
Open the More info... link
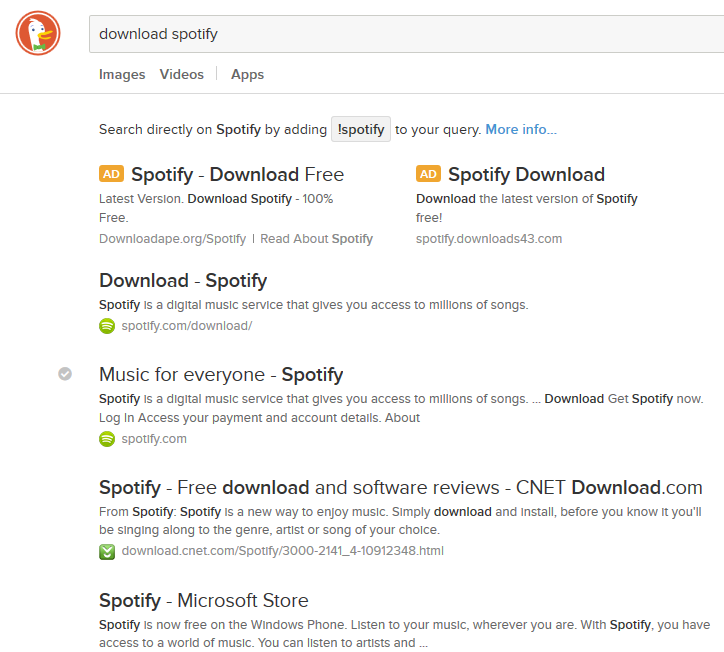521,129
